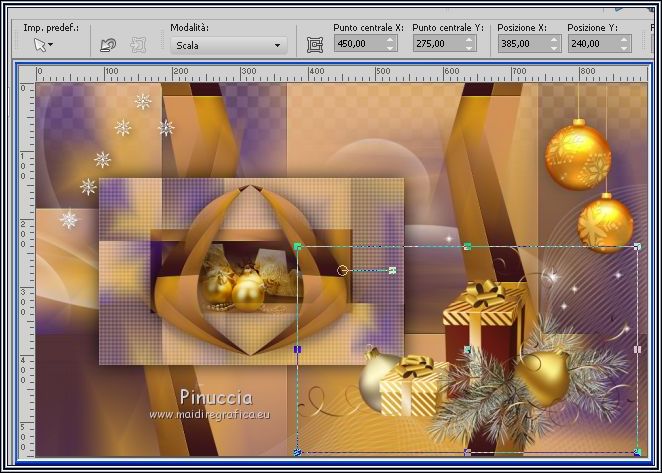Click the bottom-left corner selection handle
Viewport: 662px width, 473px height.
[298, 452]
